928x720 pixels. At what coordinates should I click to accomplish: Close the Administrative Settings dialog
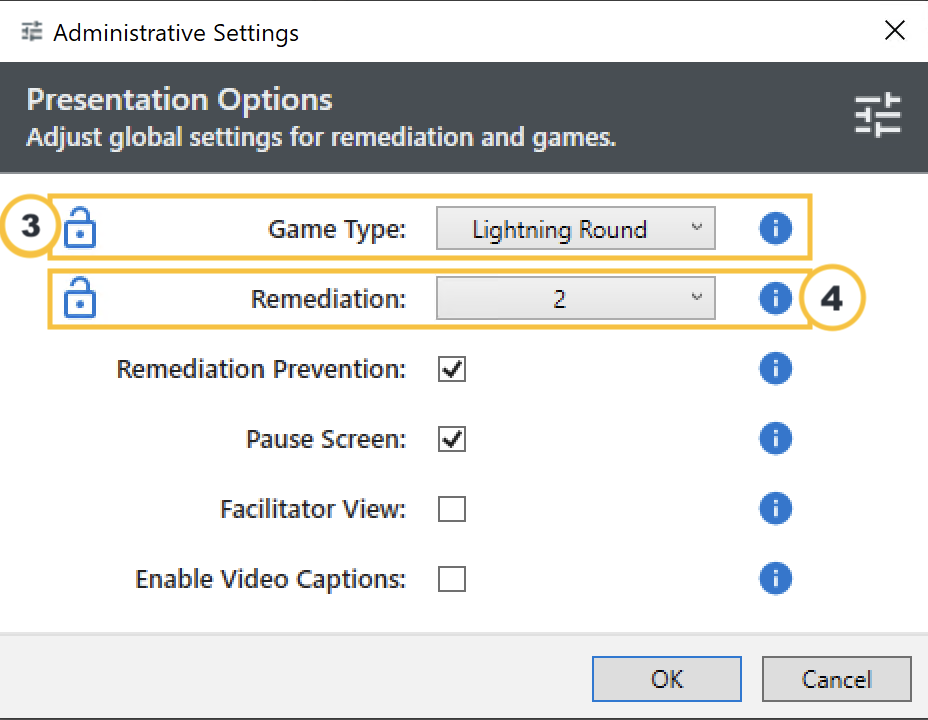tap(895, 31)
